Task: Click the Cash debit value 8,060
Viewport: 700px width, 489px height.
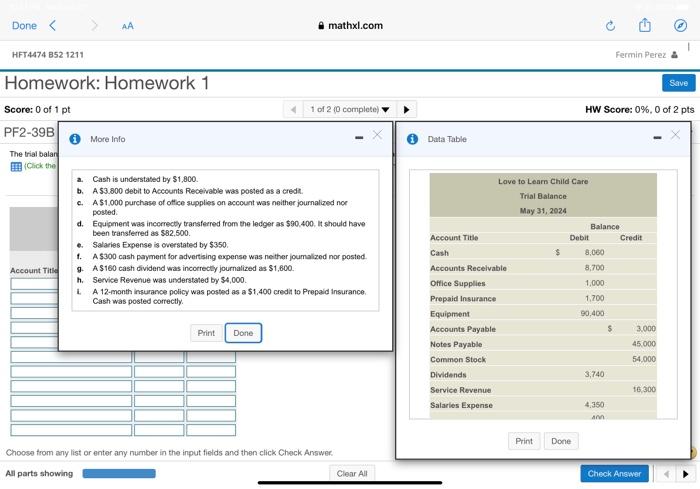Action: tap(594, 252)
